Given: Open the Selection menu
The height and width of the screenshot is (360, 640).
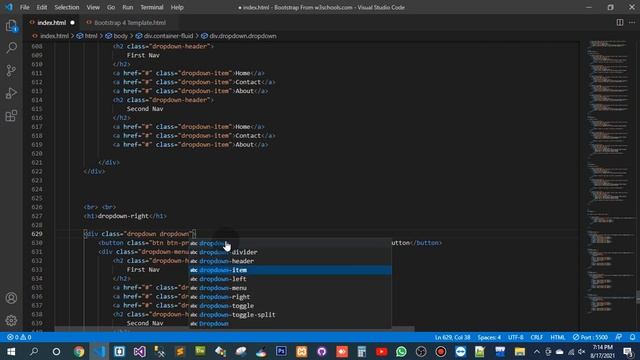Looking at the screenshot, I should [67, 7].
